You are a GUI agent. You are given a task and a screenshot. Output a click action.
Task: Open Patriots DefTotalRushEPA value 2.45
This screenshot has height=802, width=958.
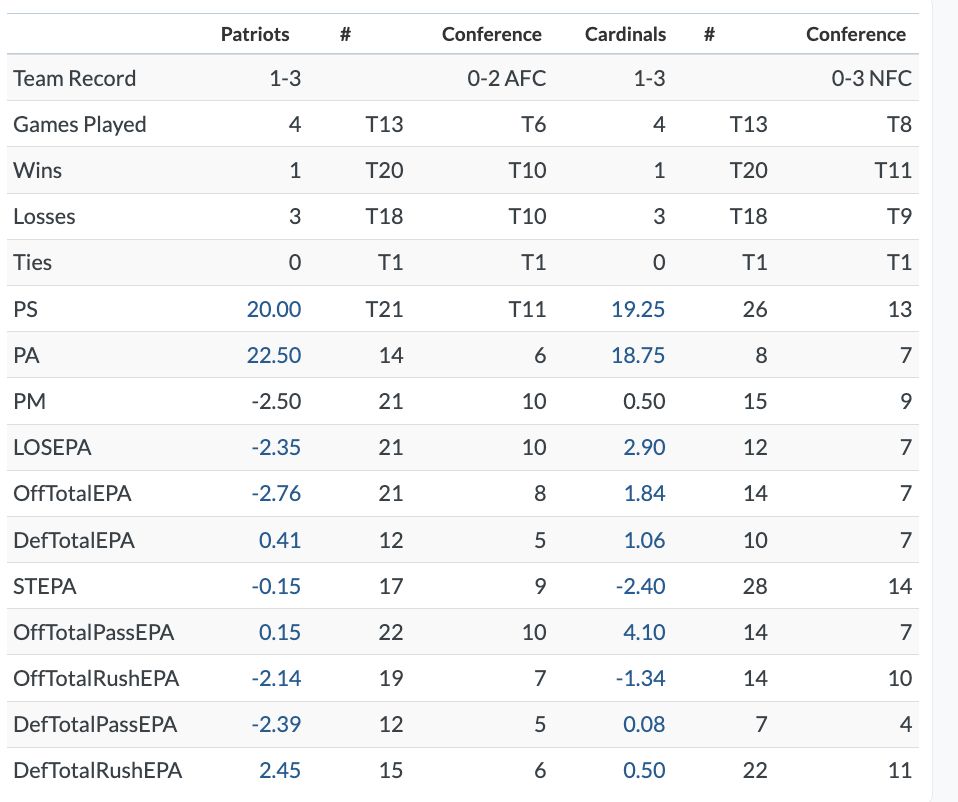click(x=280, y=770)
